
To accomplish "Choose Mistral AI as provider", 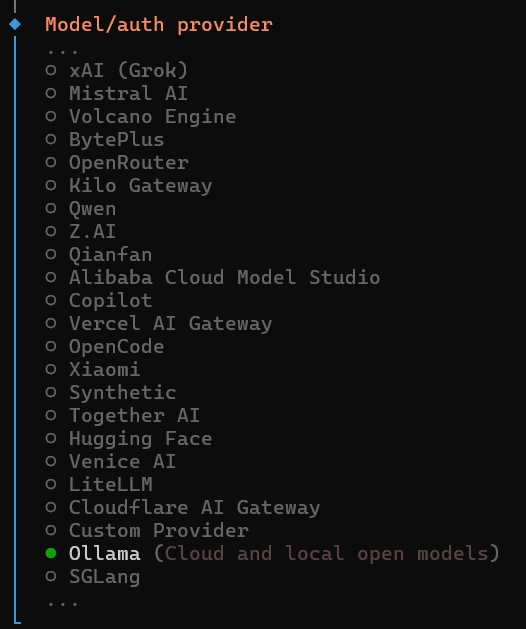I will coord(116,93).
